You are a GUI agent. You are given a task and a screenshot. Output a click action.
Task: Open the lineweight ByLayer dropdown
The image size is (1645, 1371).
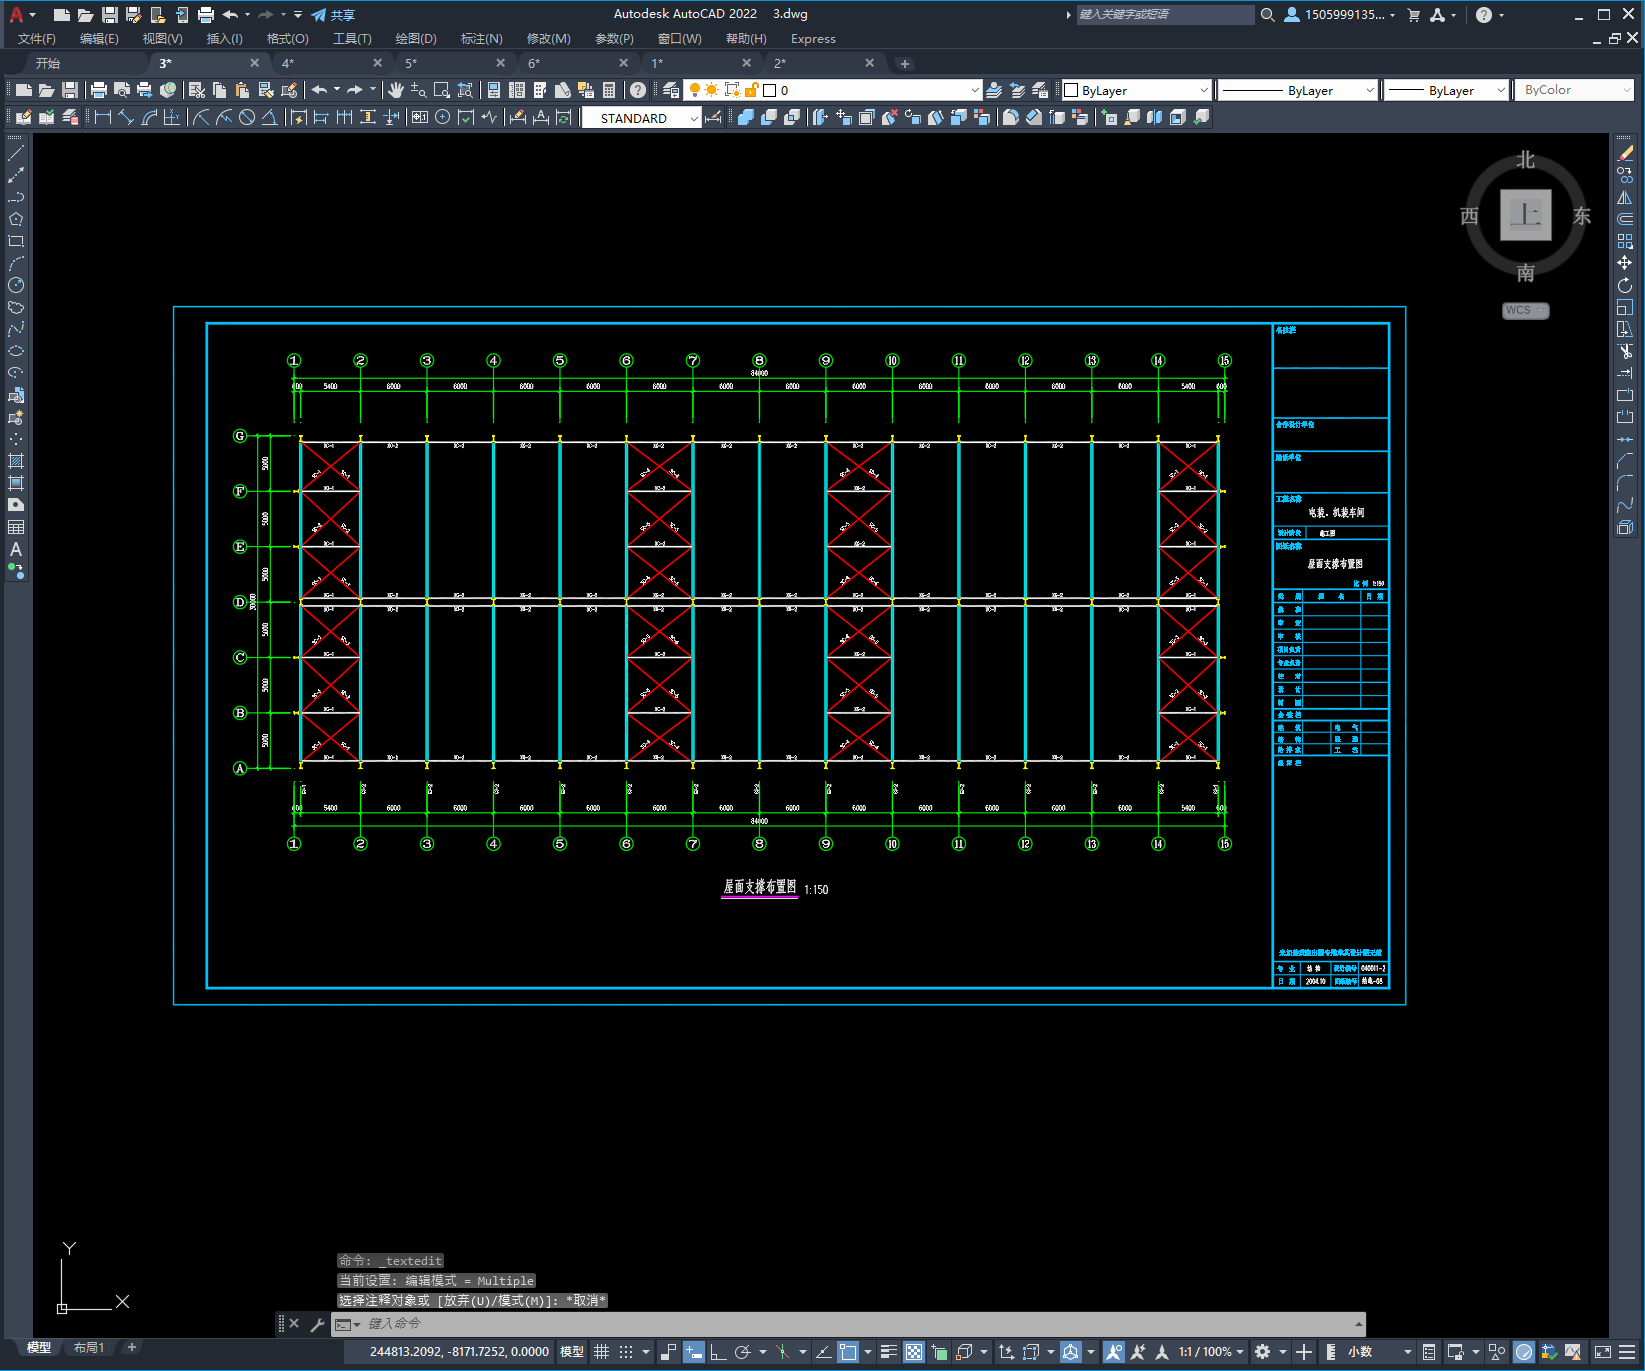(x=1447, y=90)
